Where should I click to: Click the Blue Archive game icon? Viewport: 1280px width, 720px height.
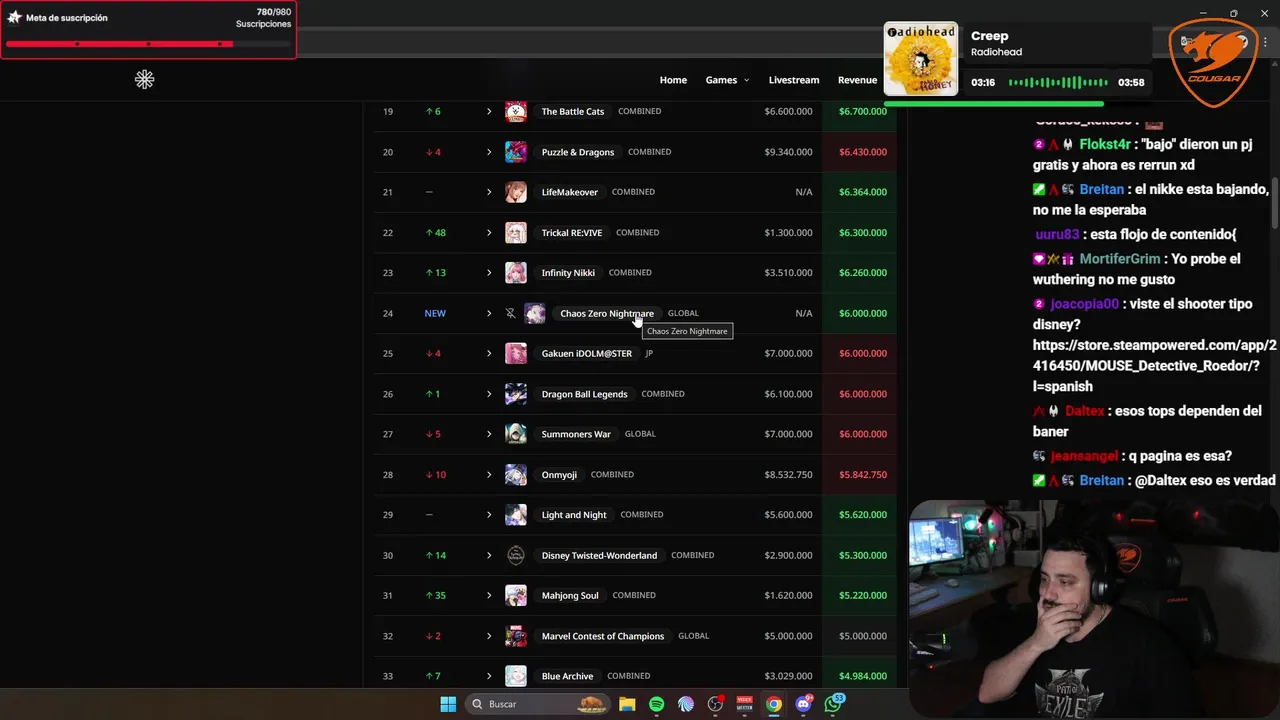pos(516,676)
